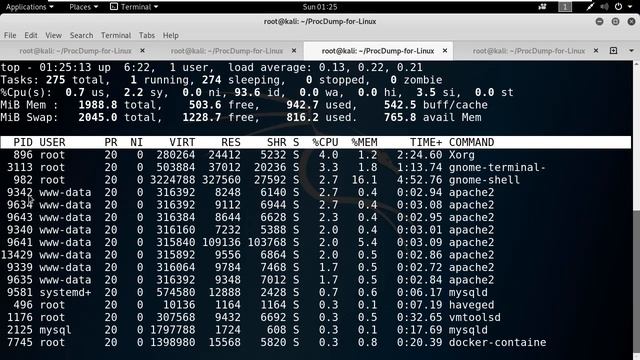This screenshot has width=640, height=360.
Task: Click the new tab icon
Action: tap(613, 51)
